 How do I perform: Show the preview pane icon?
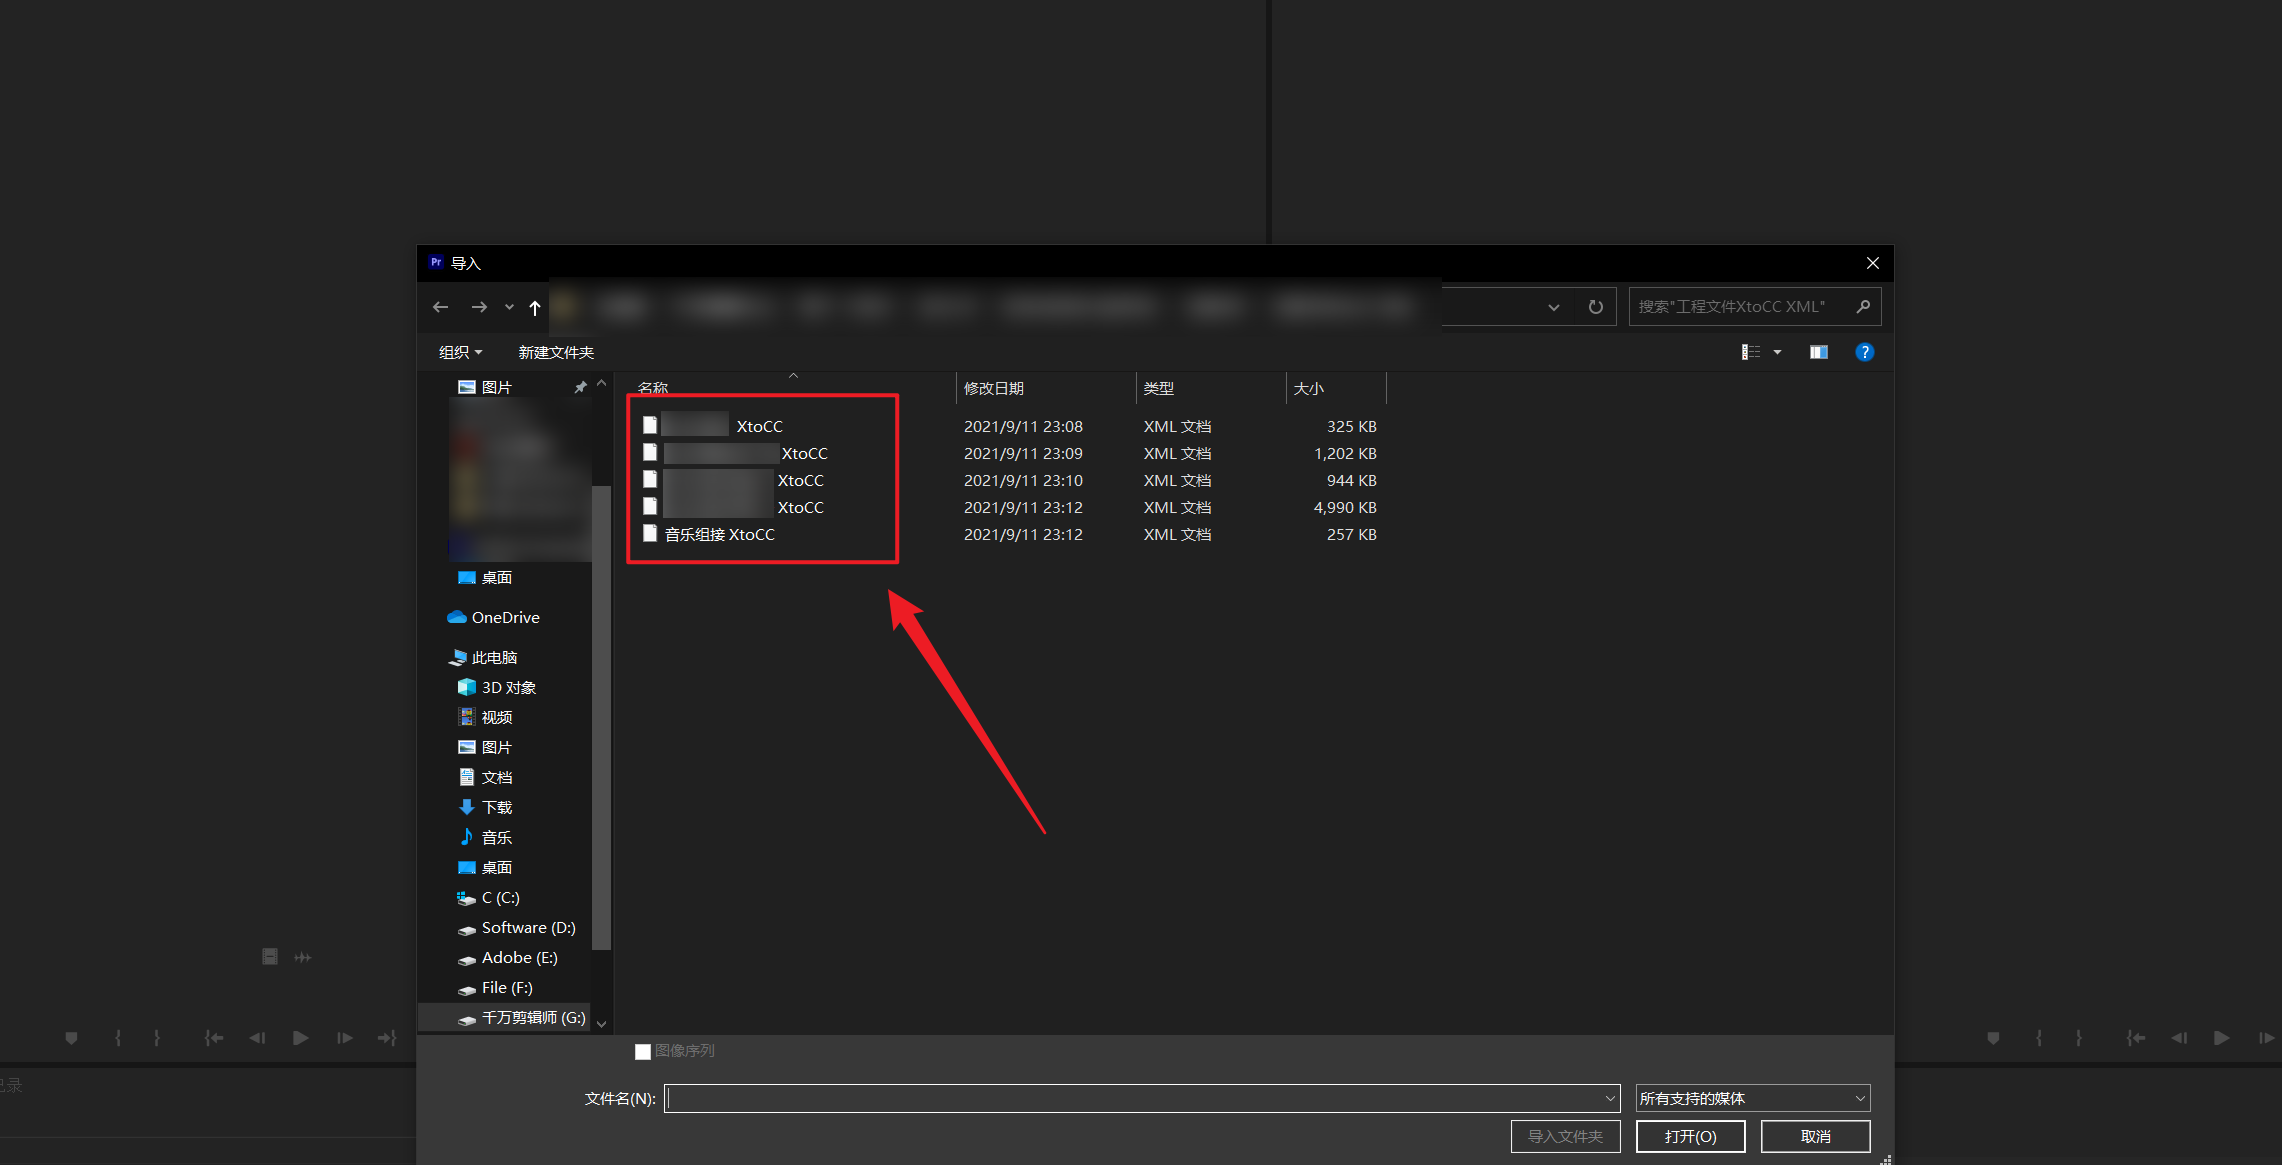point(1818,352)
